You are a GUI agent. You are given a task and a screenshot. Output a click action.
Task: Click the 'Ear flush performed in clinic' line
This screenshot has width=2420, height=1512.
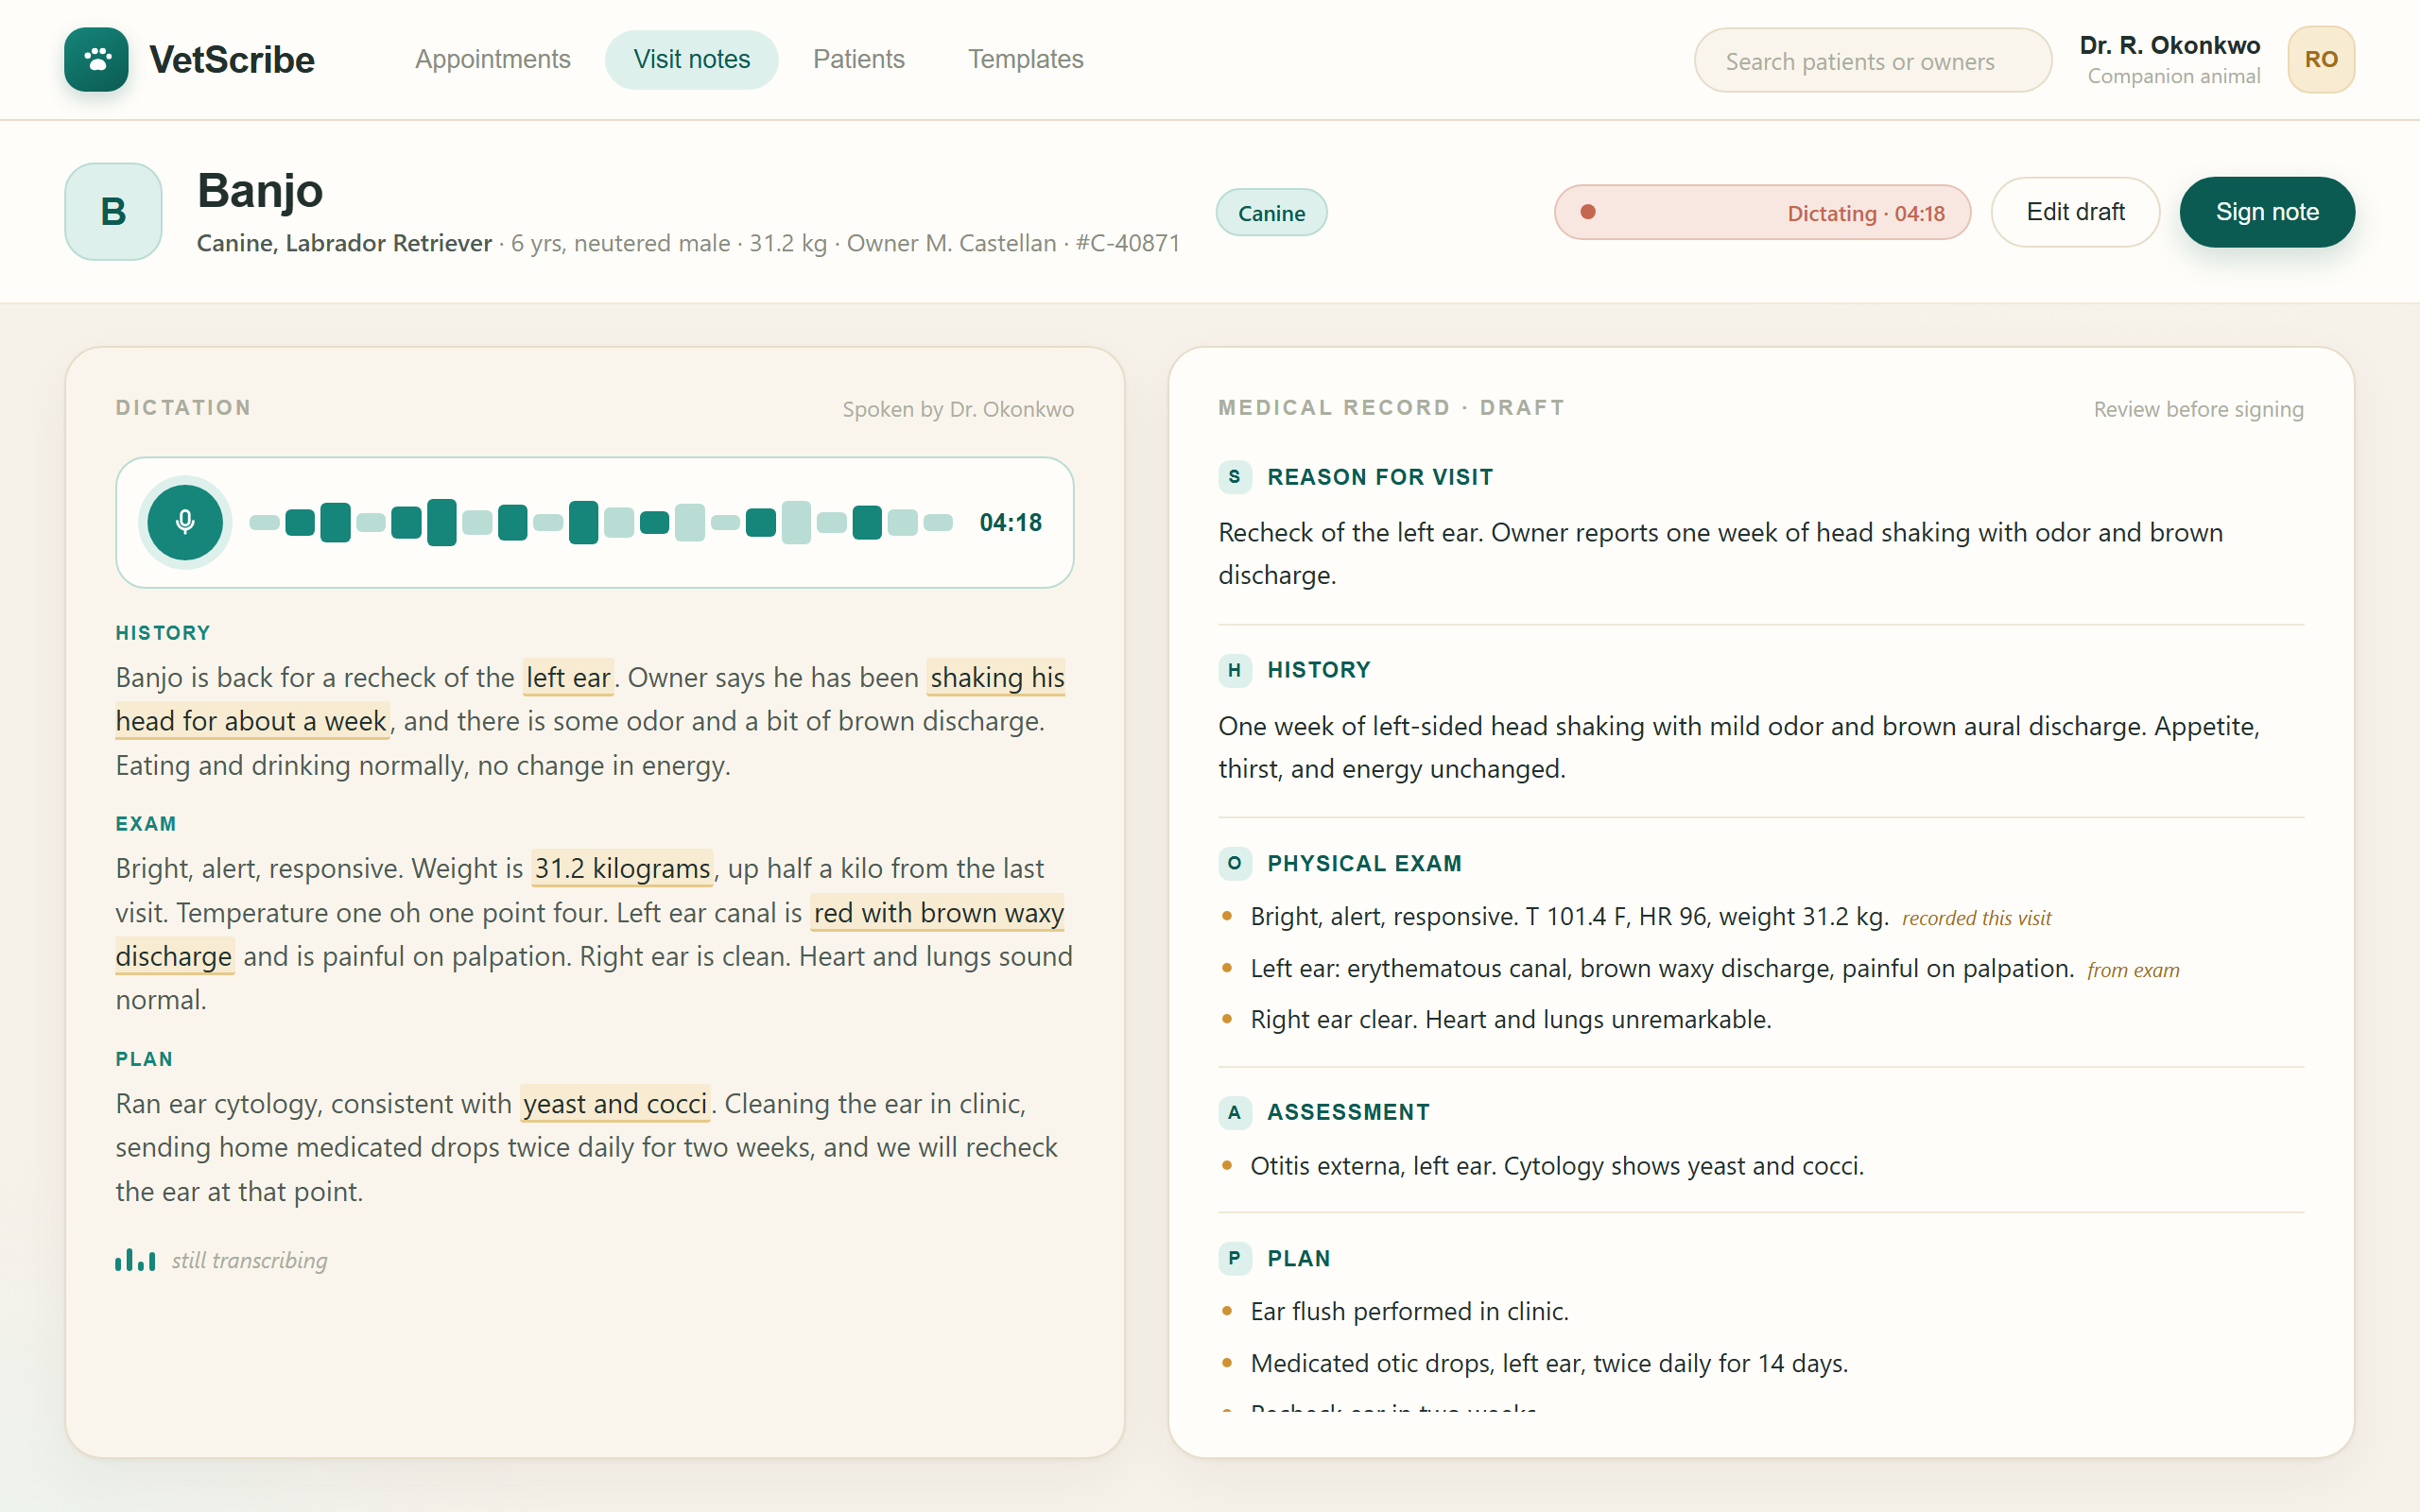(x=1409, y=1311)
